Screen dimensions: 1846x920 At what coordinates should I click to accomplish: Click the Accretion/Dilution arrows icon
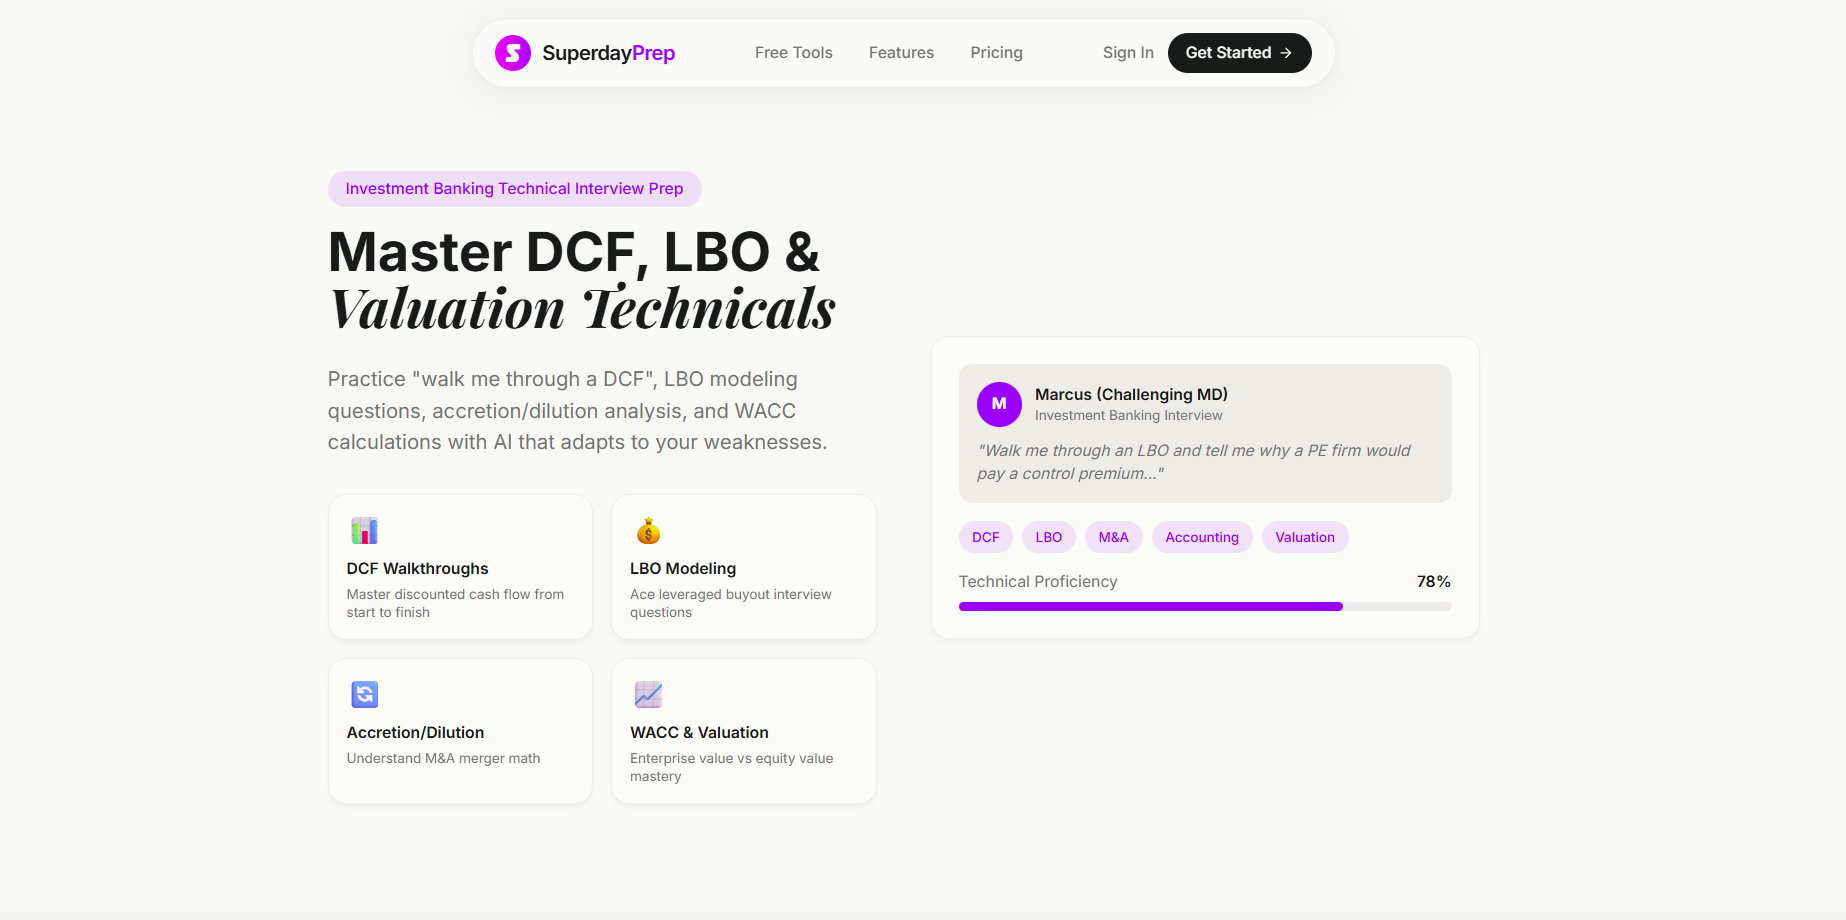[x=364, y=695]
